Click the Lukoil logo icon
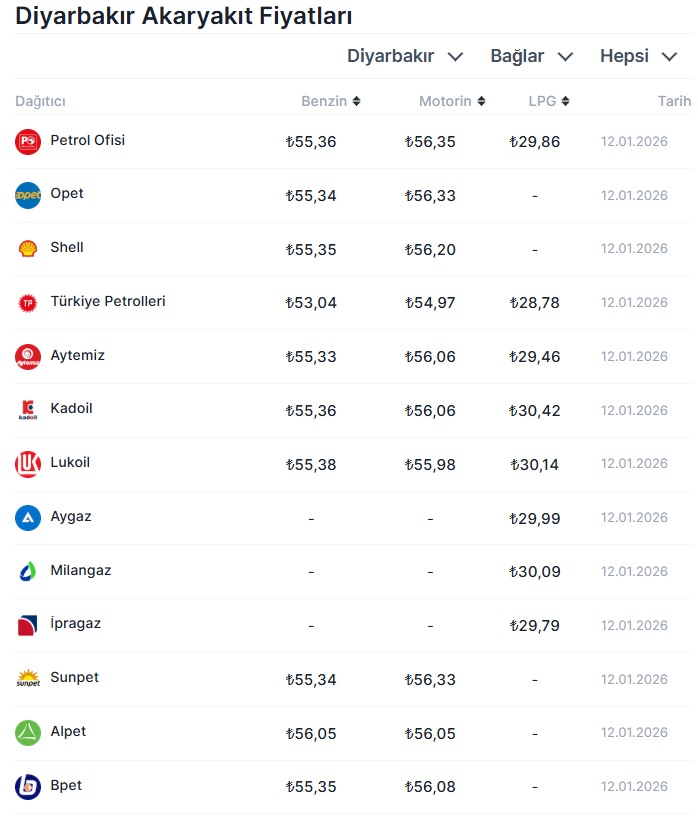 [x=28, y=464]
